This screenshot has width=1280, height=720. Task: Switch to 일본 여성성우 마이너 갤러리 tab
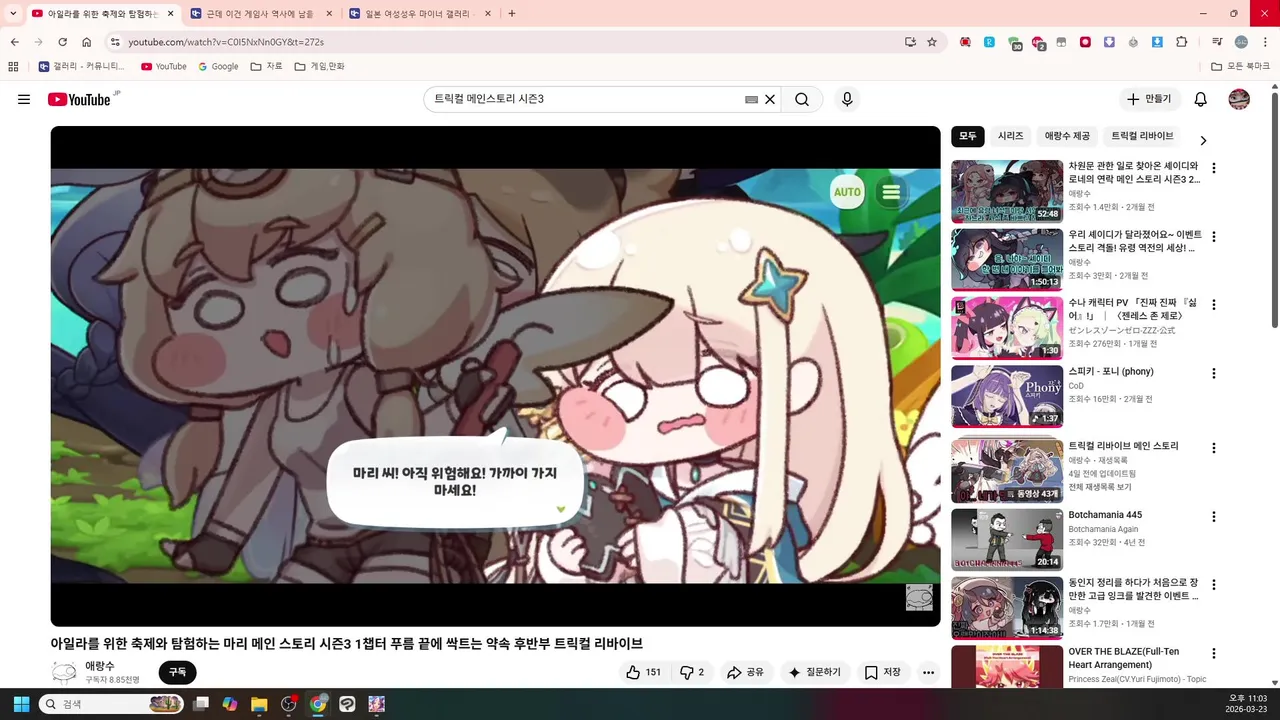coord(419,14)
